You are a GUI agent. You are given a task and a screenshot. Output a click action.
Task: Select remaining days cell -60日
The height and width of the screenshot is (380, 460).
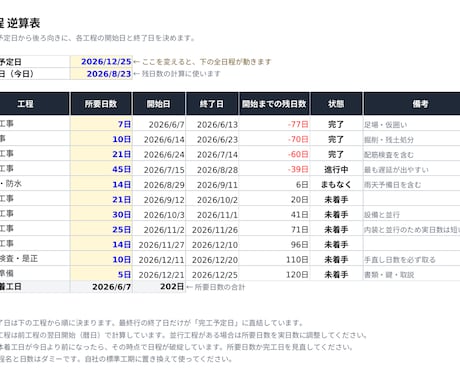click(275, 154)
